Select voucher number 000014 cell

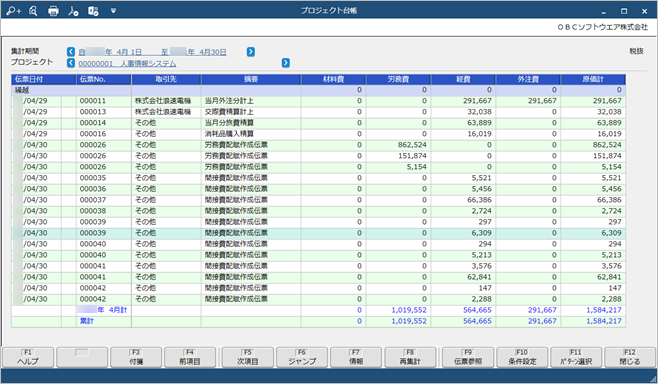(x=104, y=123)
